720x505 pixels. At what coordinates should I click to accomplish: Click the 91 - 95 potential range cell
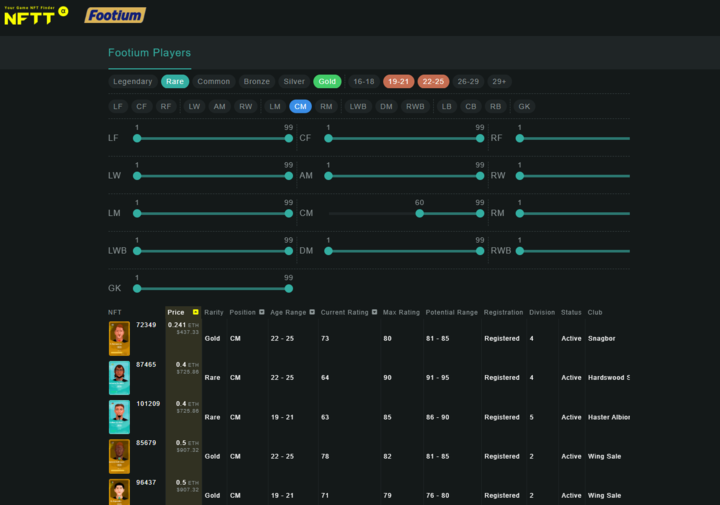point(438,378)
